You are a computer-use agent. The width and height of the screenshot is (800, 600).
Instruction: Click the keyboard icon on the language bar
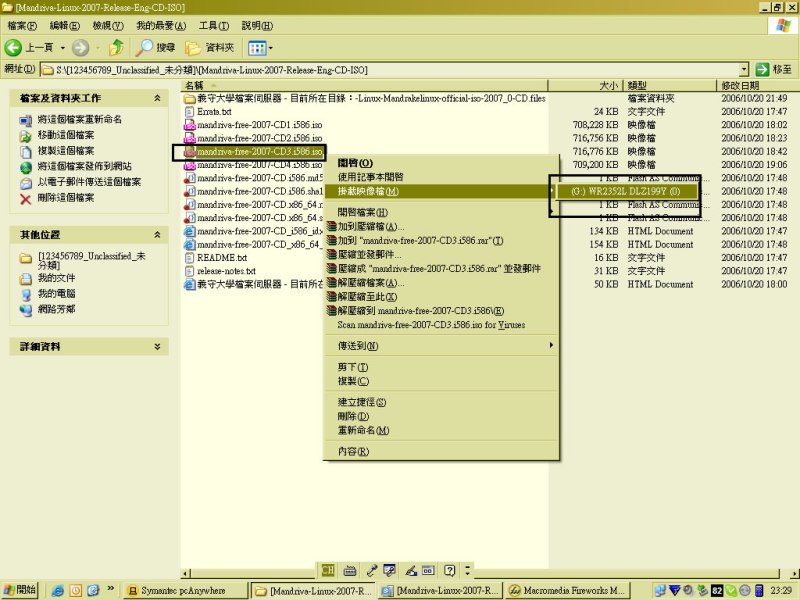click(x=350, y=570)
